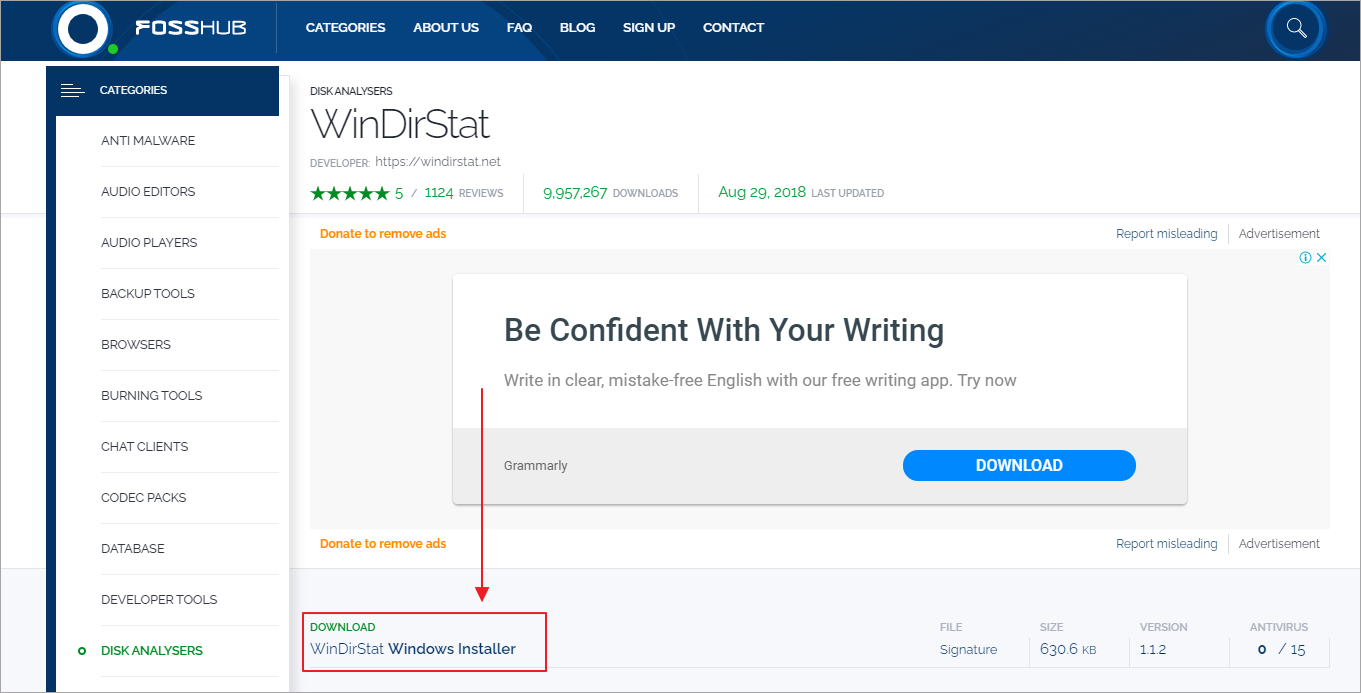
Task: Click the ad headline 'Be Confident With Your Writing'
Action: tap(724, 330)
